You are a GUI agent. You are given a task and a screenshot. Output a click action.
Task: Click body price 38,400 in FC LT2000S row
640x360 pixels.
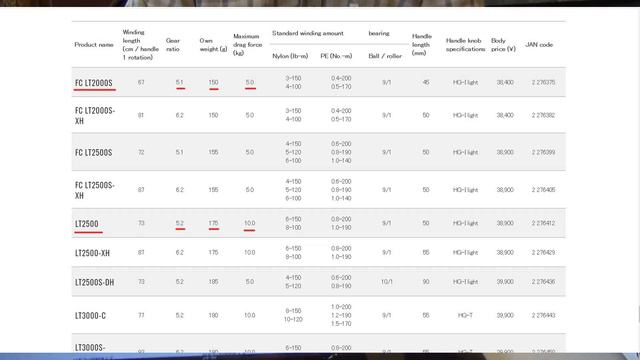click(505, 82)
